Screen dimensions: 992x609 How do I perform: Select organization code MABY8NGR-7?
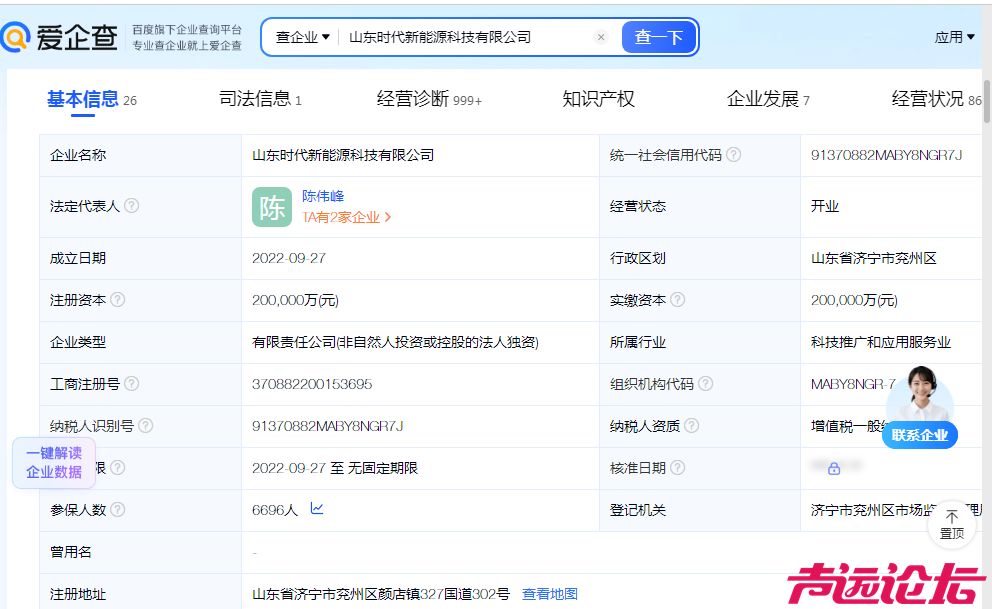(x=853, y=384)
